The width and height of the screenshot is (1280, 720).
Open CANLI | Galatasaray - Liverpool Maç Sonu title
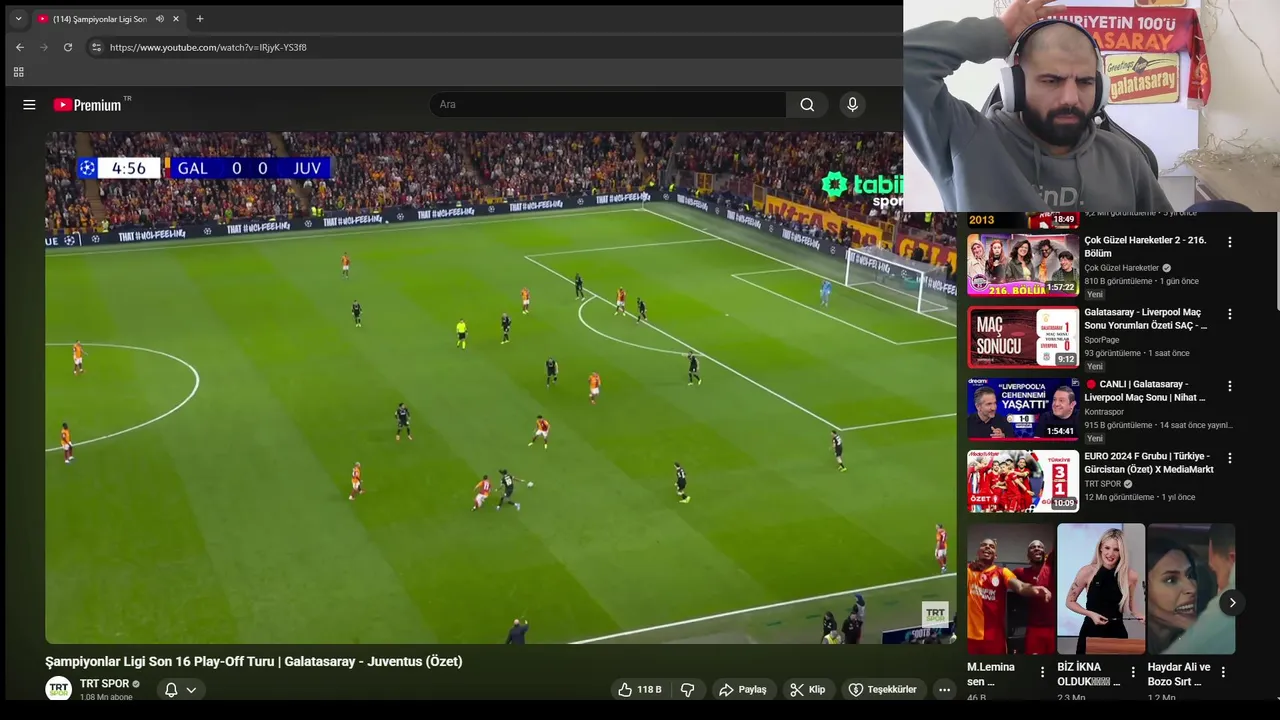pos(1145,391)
